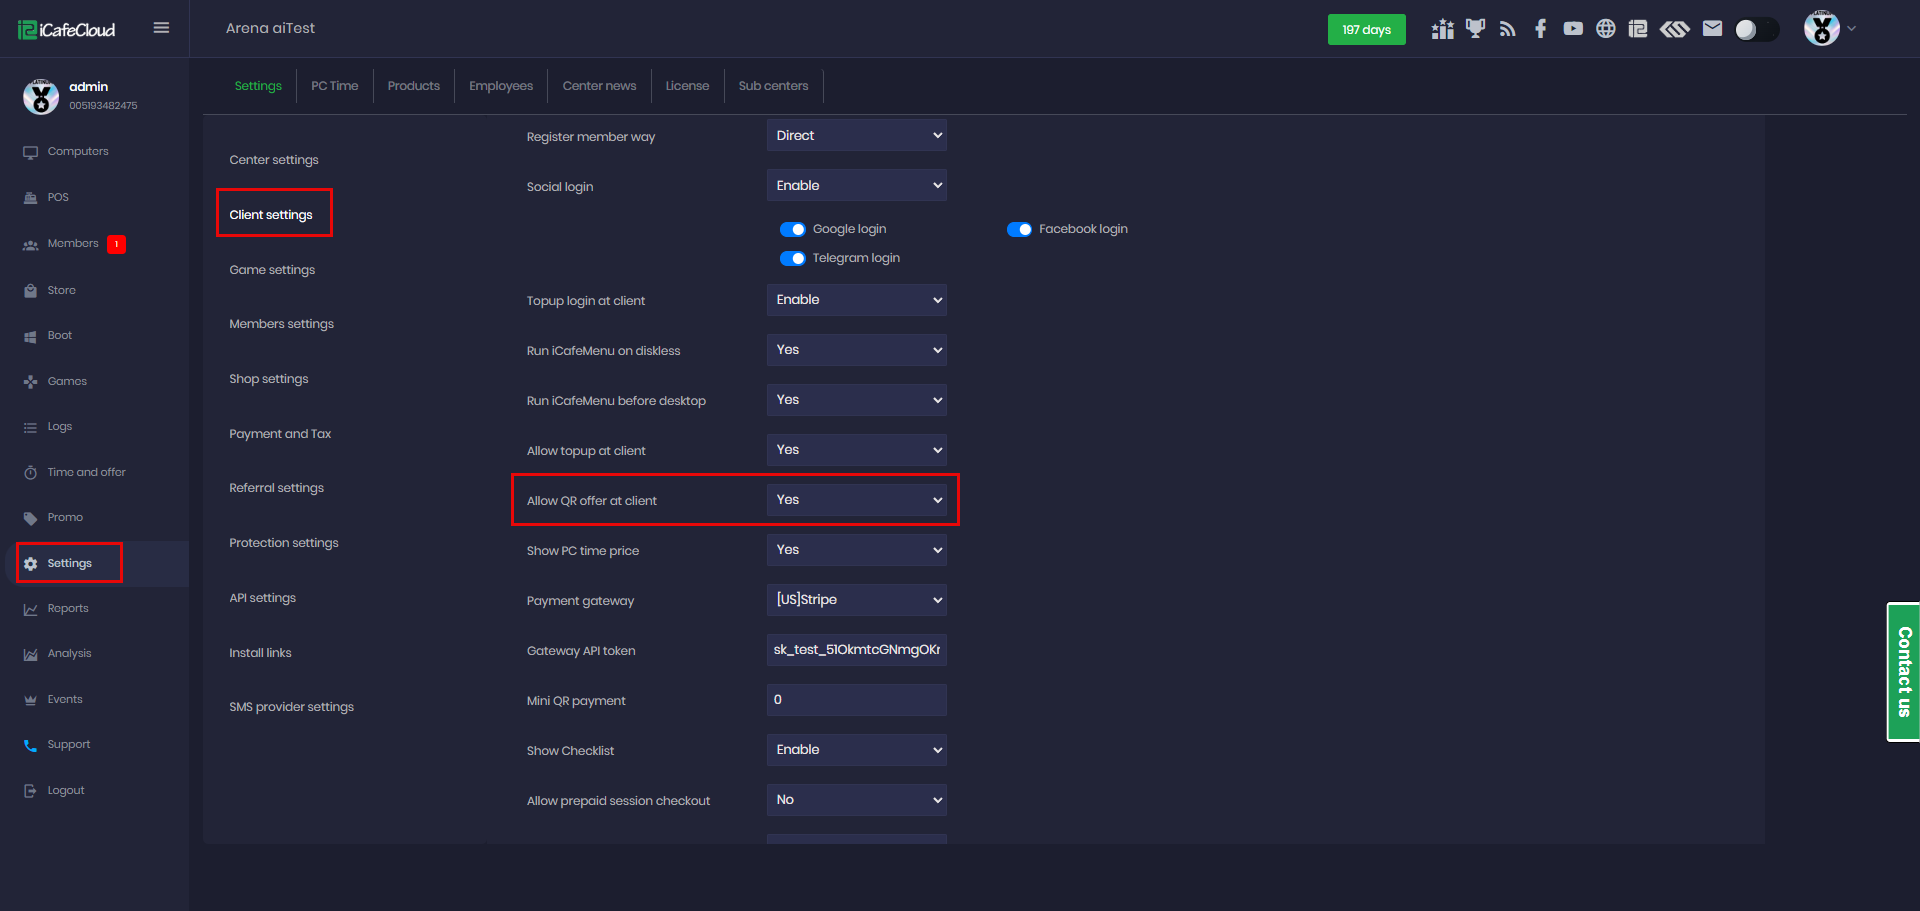Click the Mini QR payment input field
The height and width of the screenshot is (911, 1920).
coord(856,700)
